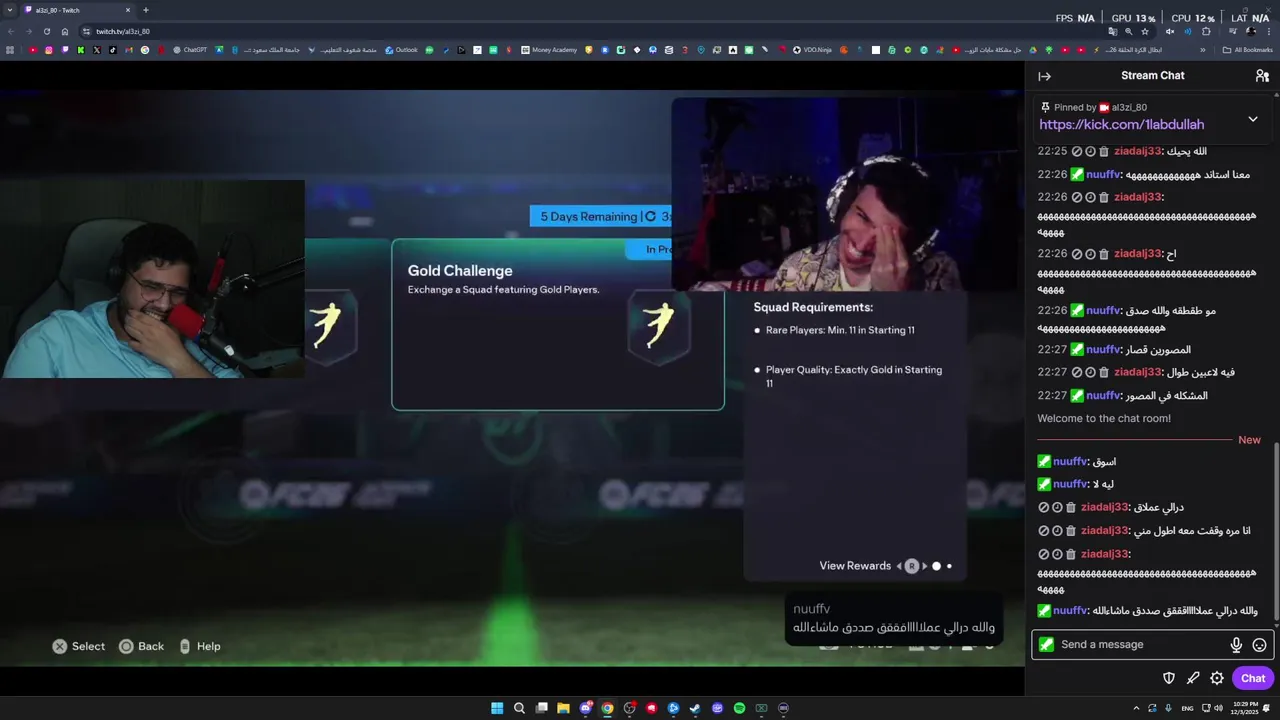Click the translate page icon

(1113, 31)
